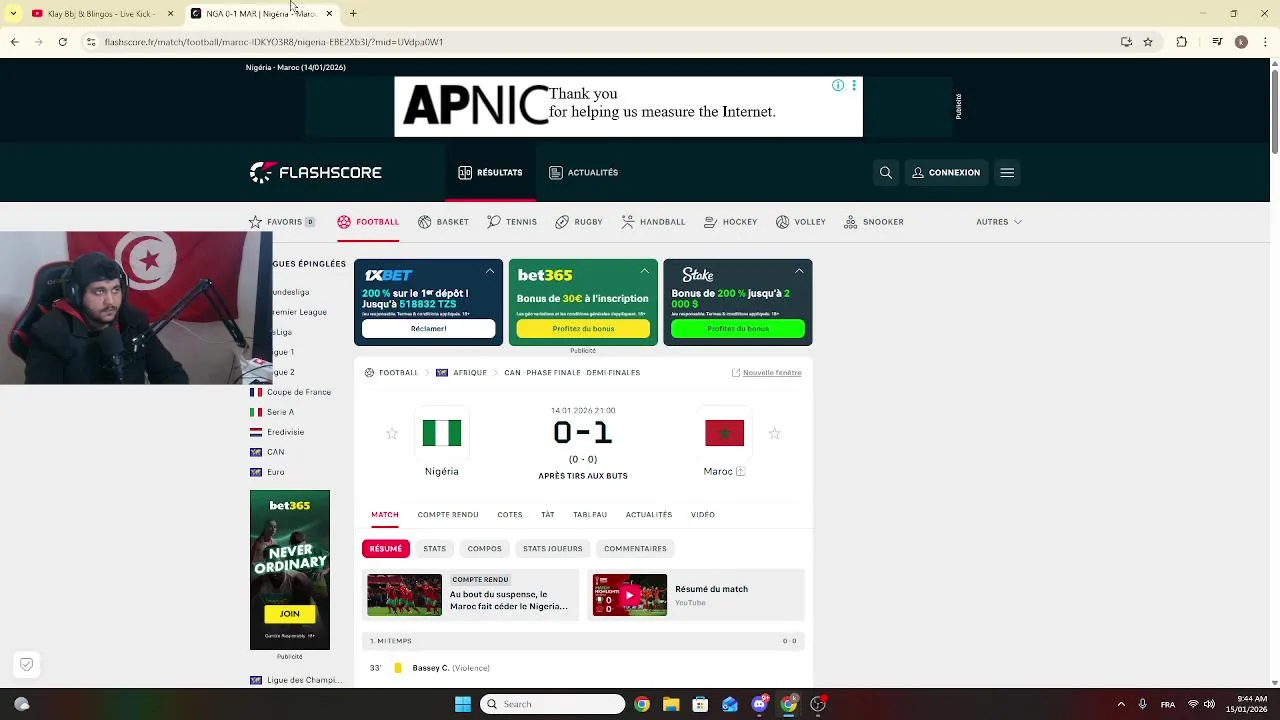Click the browser address bar URL

pos(274,42)
